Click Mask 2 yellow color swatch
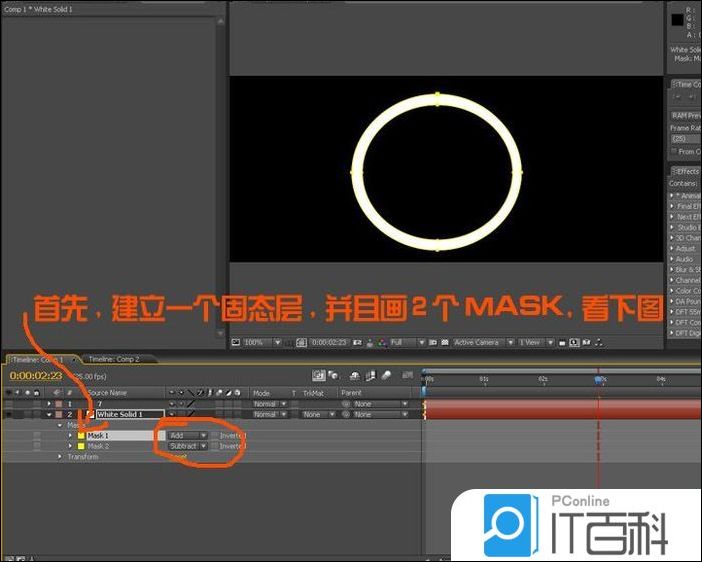 [81, 446]
